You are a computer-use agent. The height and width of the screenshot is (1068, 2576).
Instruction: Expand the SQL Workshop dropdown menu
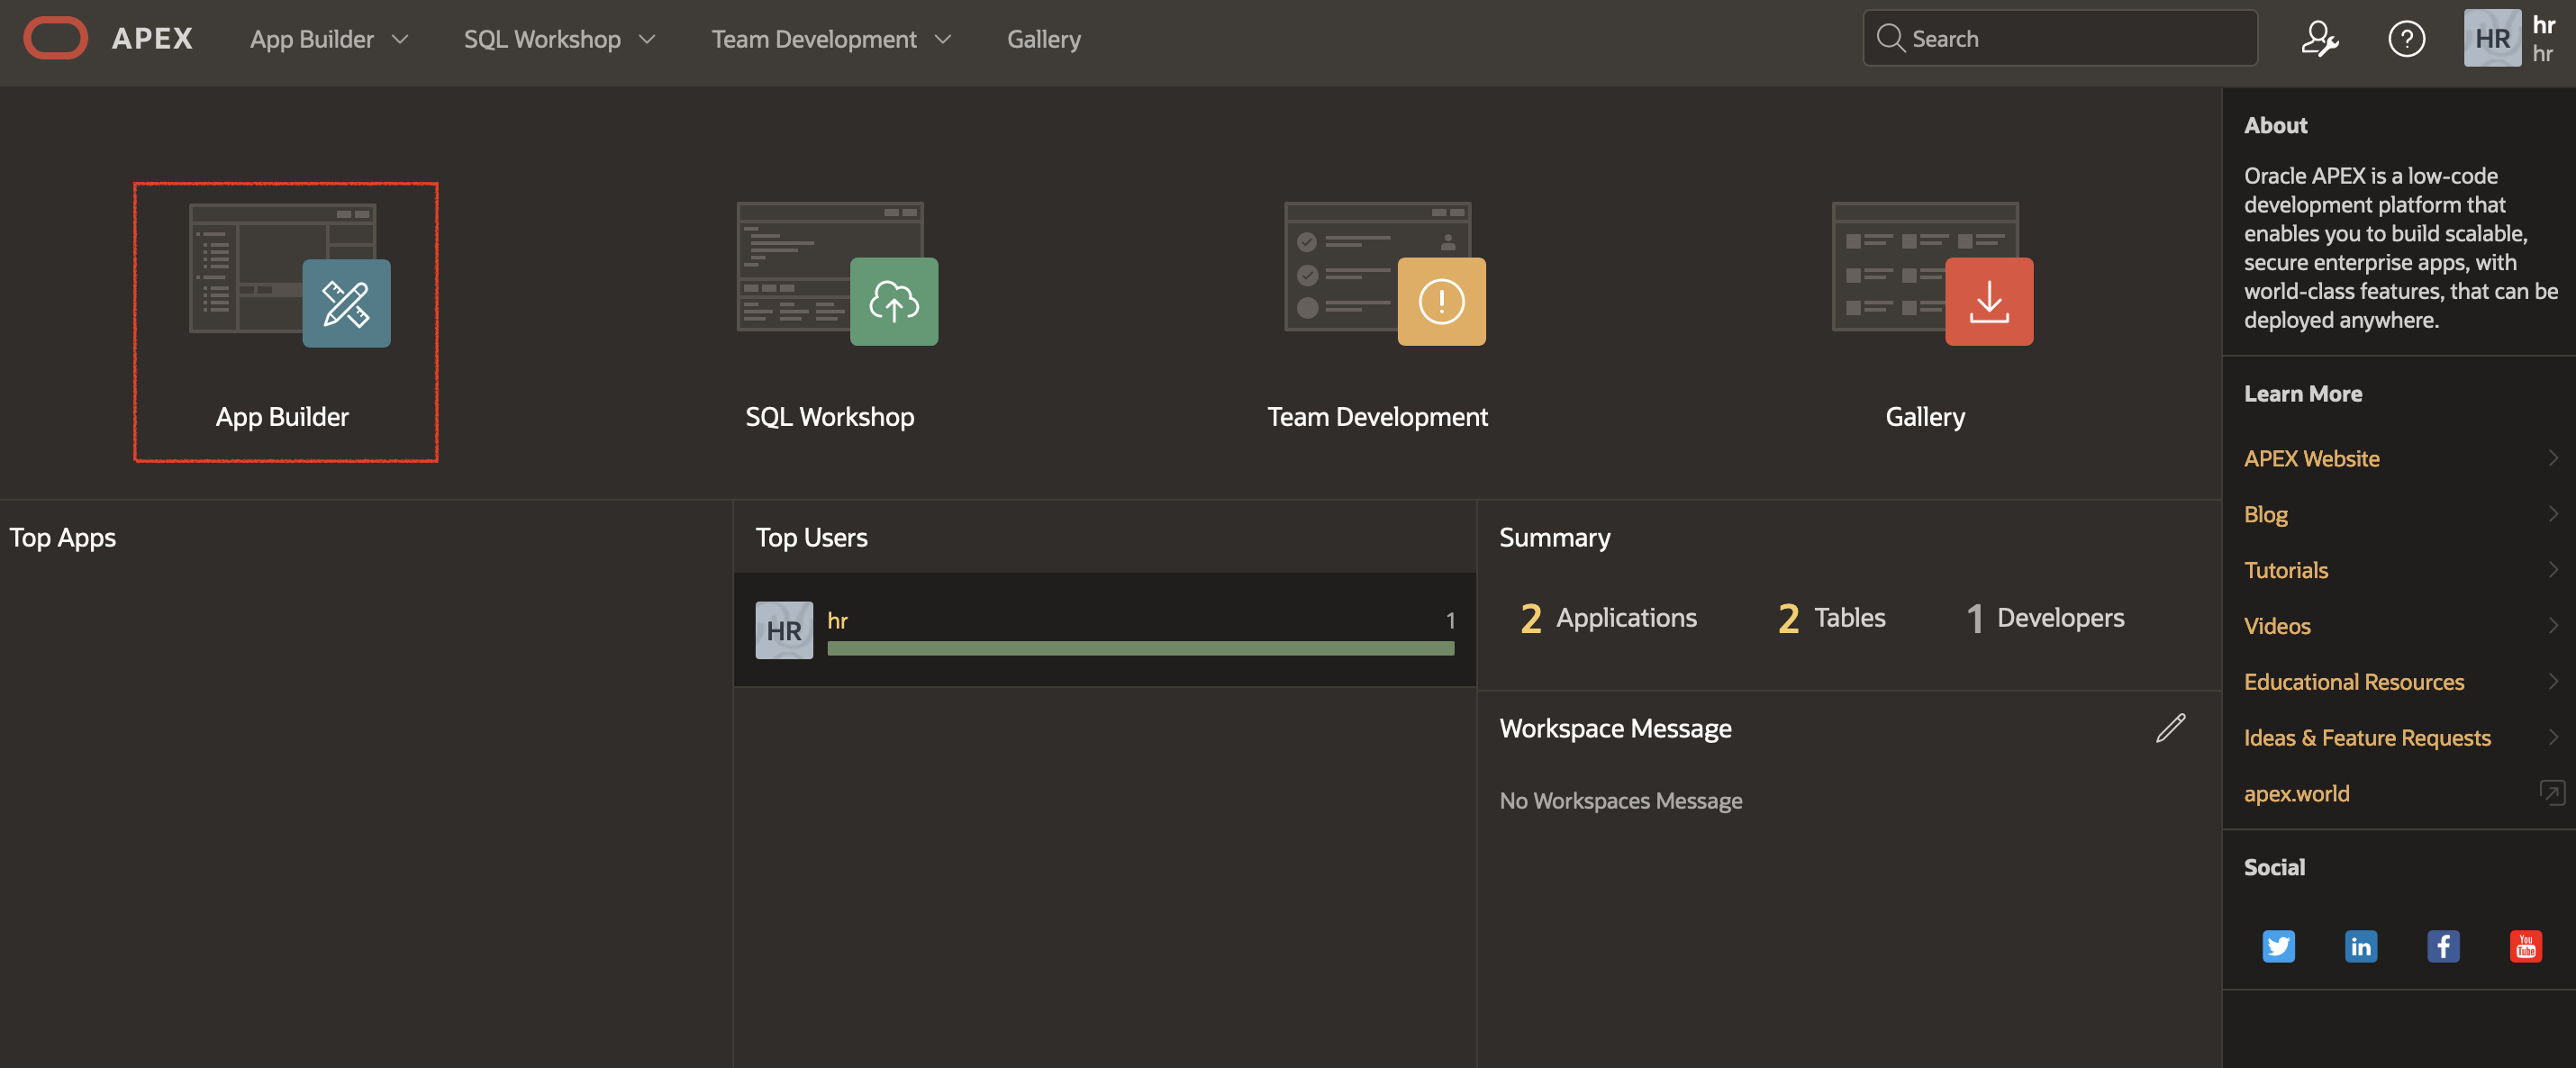pyautogui.click(x=558, y=39)
